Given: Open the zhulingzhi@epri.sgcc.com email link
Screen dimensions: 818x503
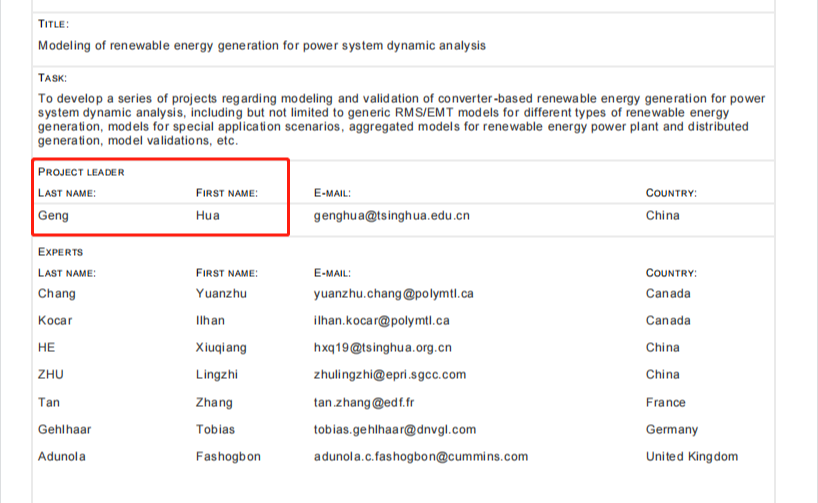Looking at the screenshot, I should point(389,375).
